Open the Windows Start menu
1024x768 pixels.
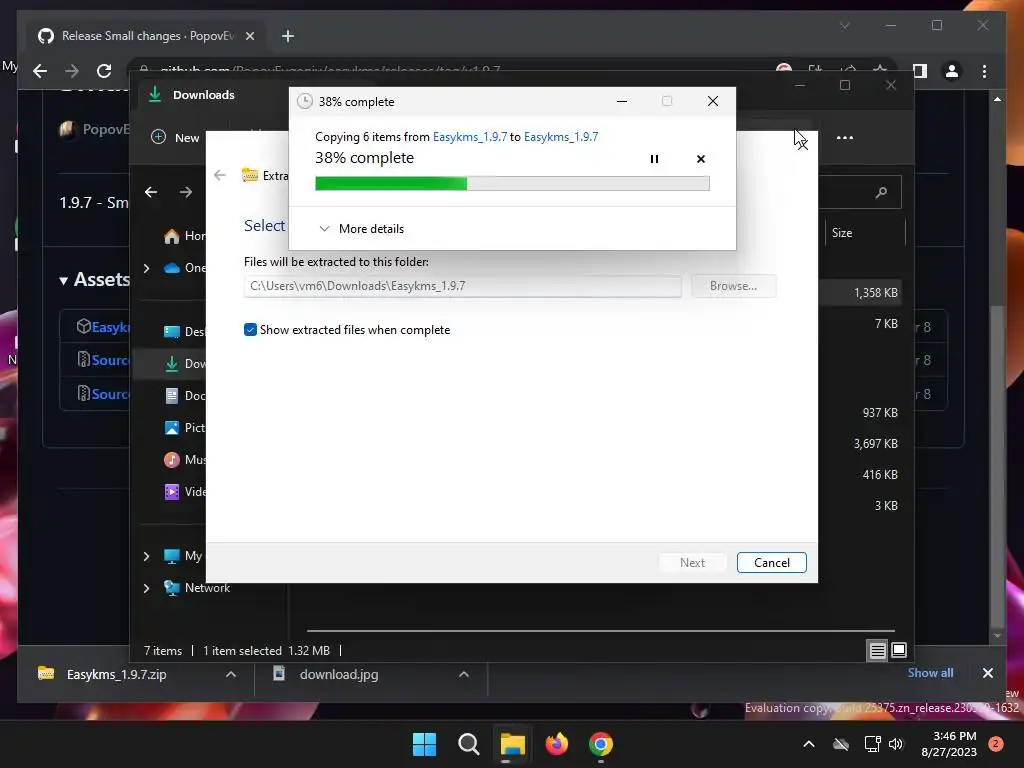point(424,744)
